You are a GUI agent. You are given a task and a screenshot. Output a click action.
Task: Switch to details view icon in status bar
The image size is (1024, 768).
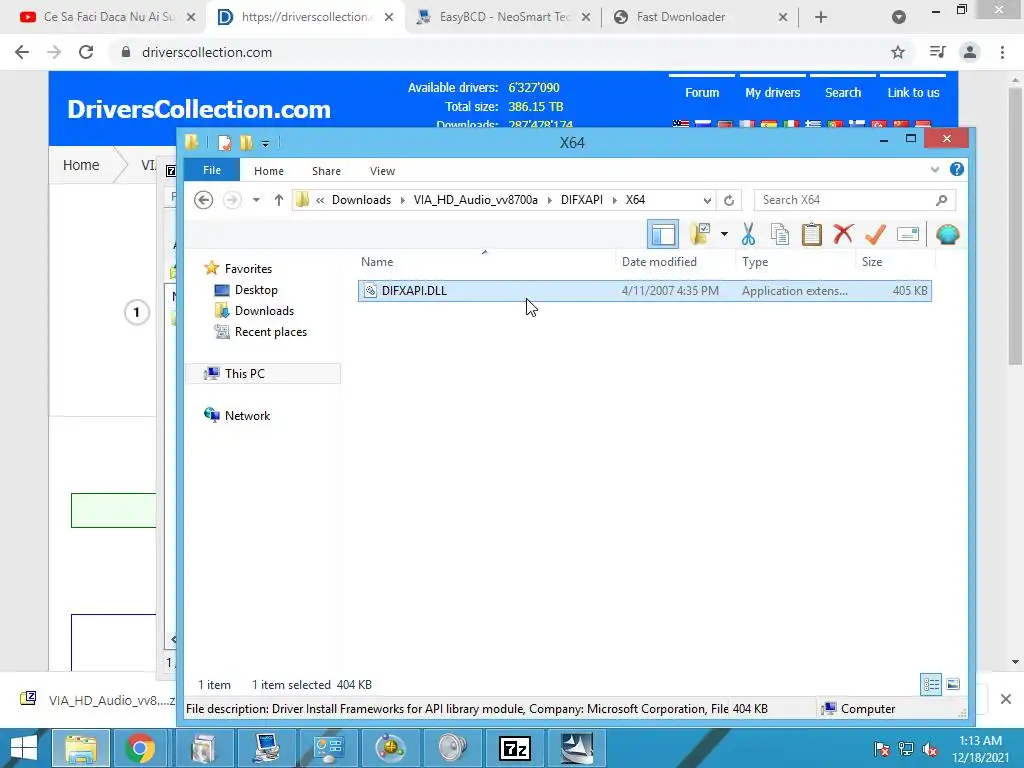tap(931, 684)
